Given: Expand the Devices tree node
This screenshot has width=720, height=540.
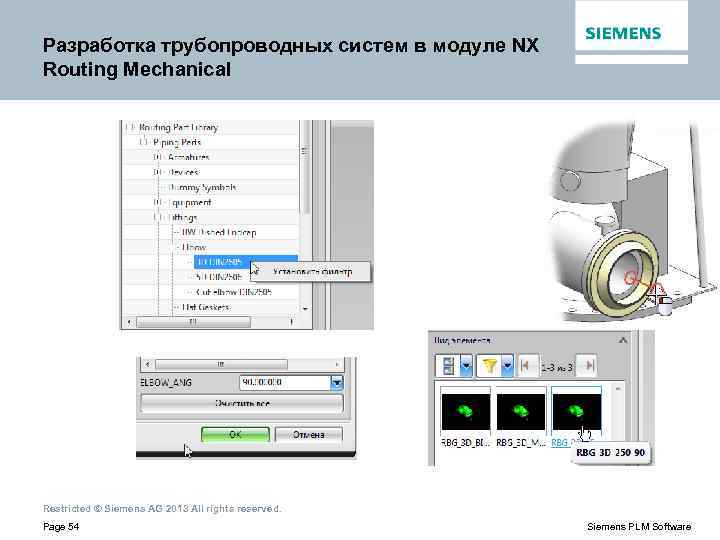Looking at the screenshot, I should (x=158, y=172).
